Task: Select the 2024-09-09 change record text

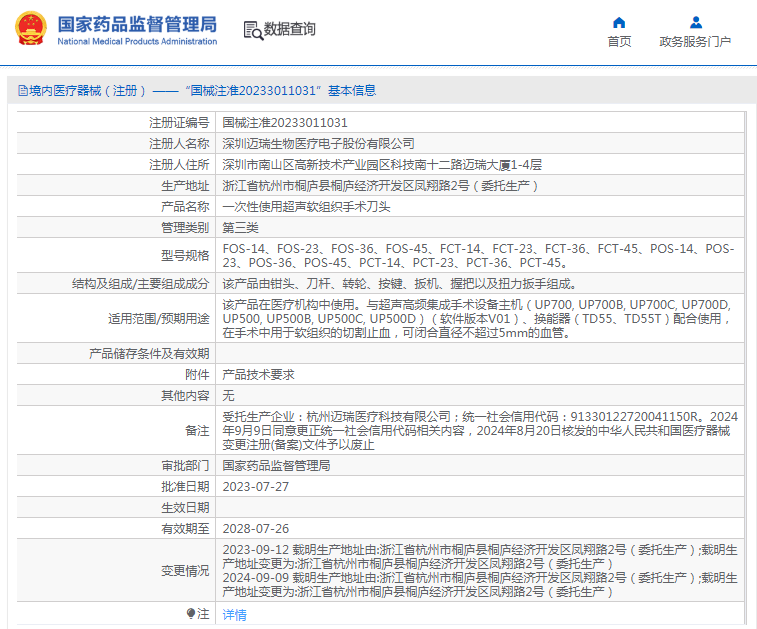Action: (x=480, y=585)
